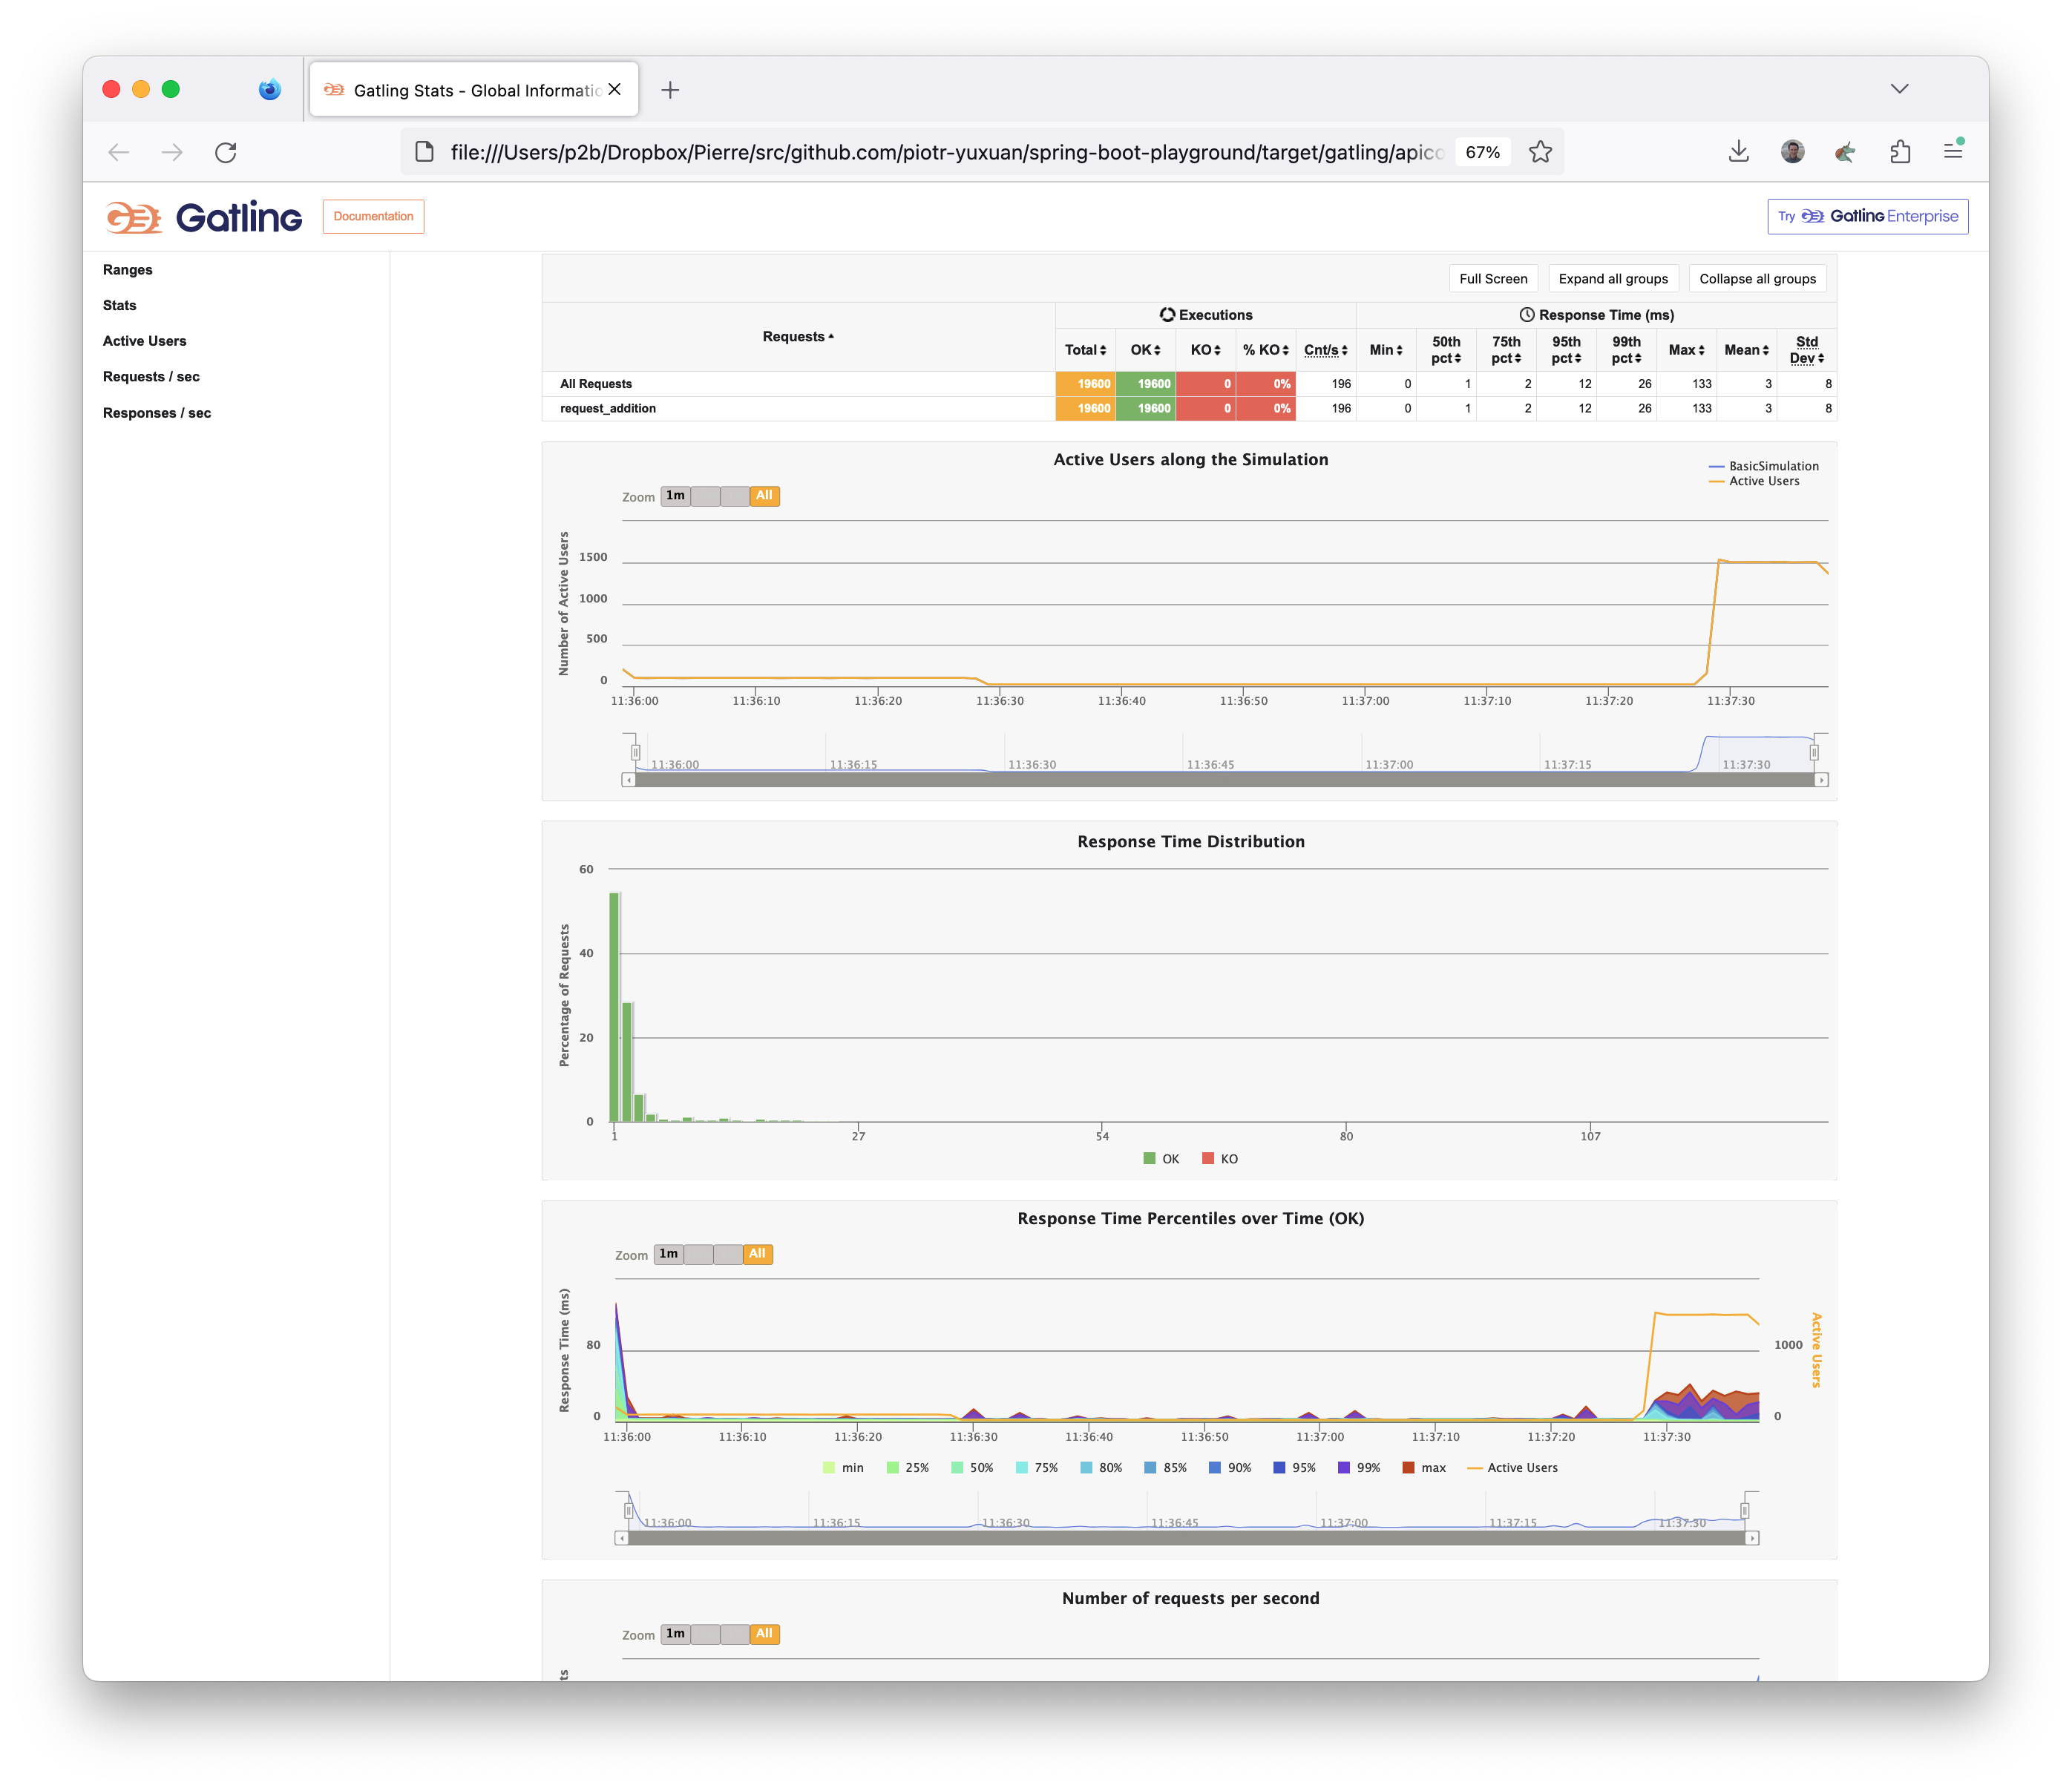Open a new tab with plus icon
The width and height of the screenshot is (2072, 1791).
[x=670, y=90]
